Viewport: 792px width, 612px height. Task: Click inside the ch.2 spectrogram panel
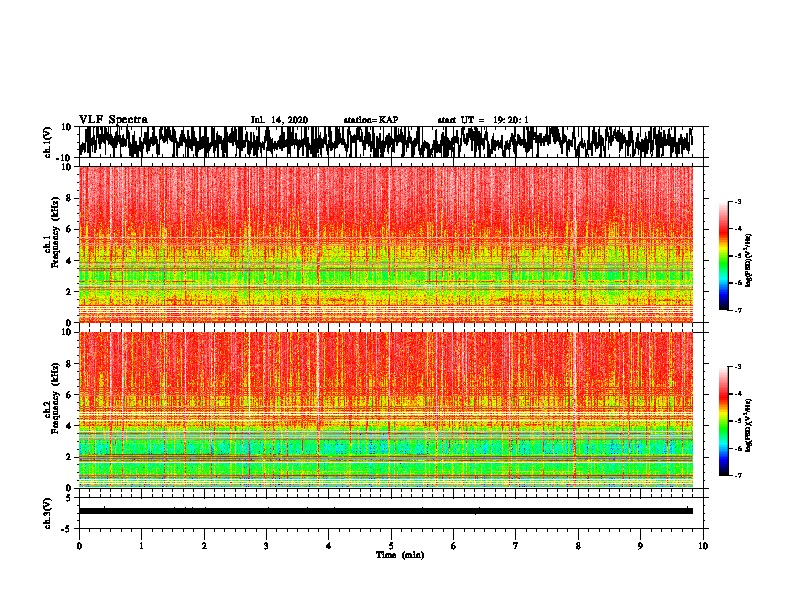click(x=385, y=410)
